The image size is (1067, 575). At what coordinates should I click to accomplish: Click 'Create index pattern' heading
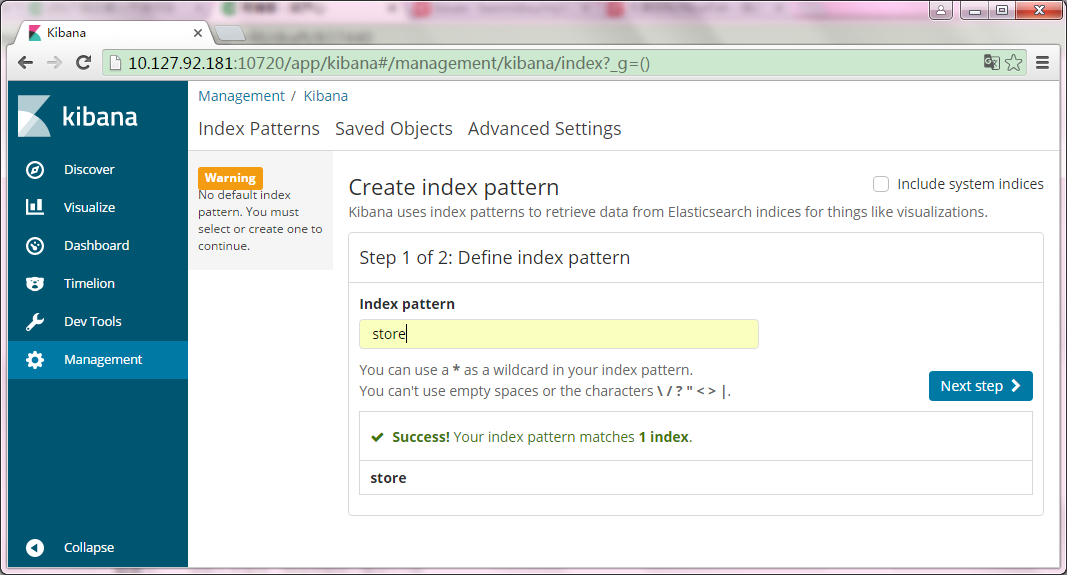pos(454,187)
